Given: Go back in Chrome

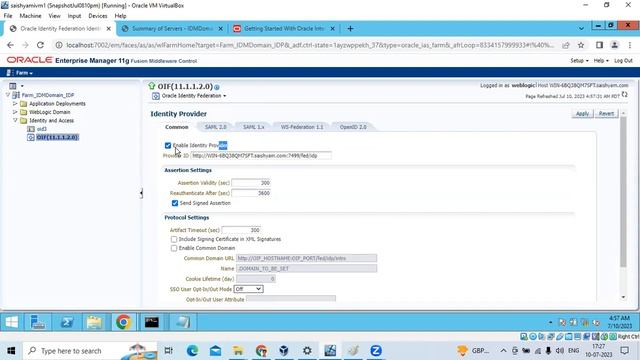Looking at the screenshot, I should pos(10,45).
